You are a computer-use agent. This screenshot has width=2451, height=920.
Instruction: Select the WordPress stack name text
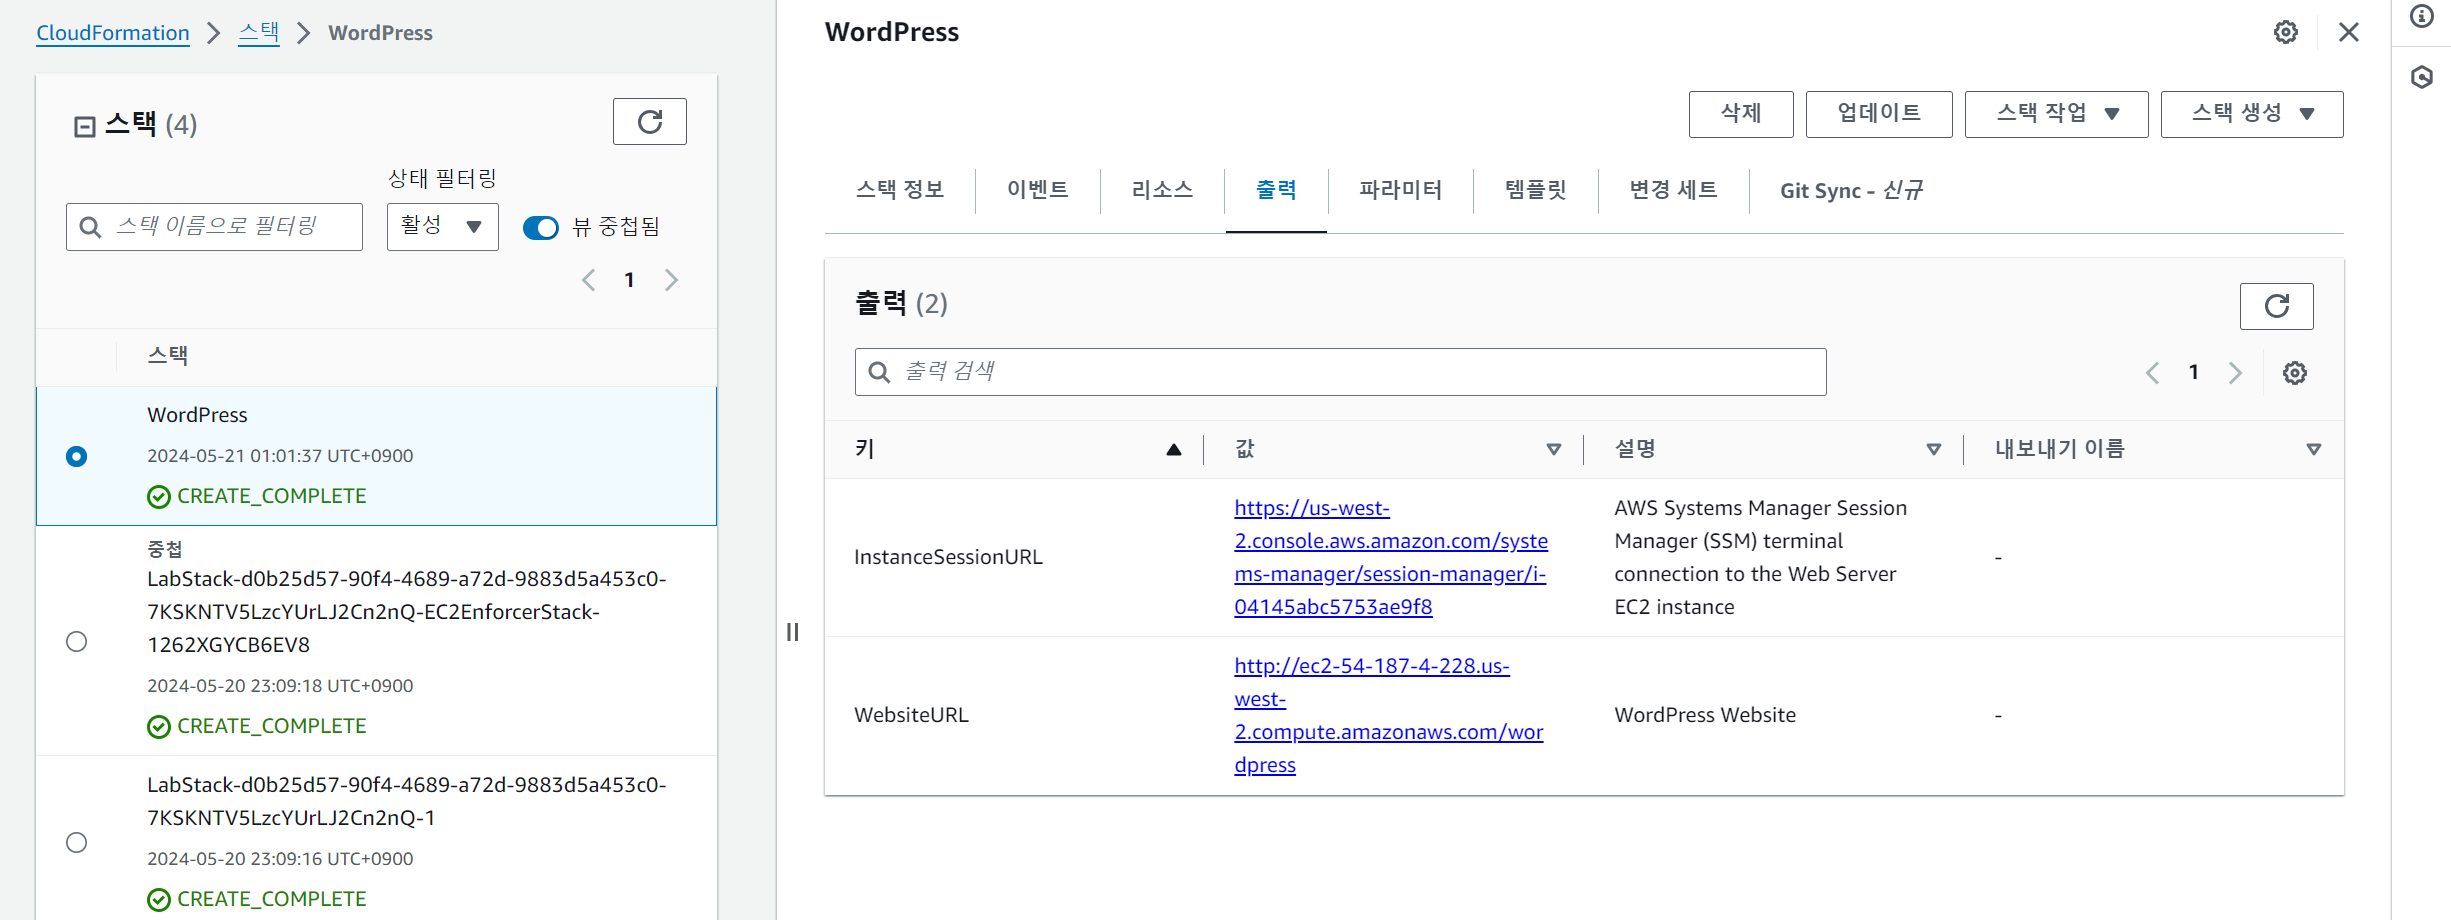pyautogui.click(x=197, y=415)
